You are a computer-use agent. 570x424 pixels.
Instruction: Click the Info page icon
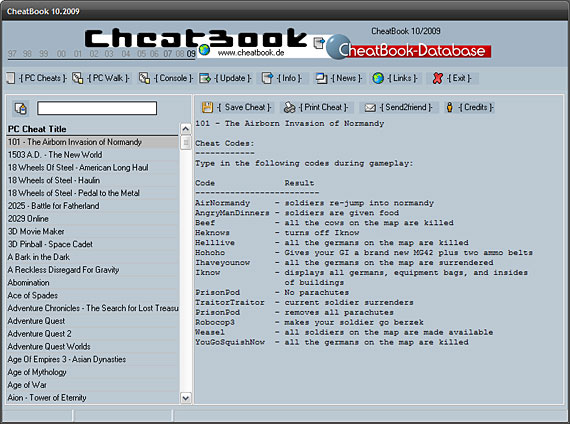tap(268, 78)
